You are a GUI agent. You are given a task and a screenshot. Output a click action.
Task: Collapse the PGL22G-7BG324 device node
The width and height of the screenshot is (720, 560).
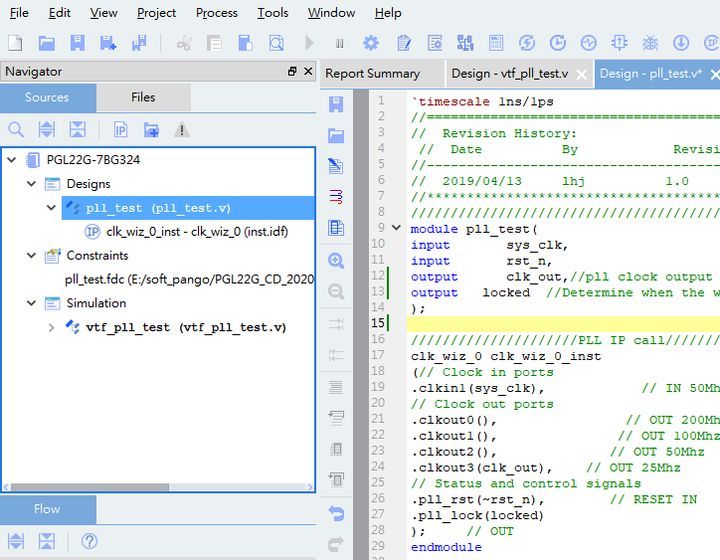click(13, 160)
